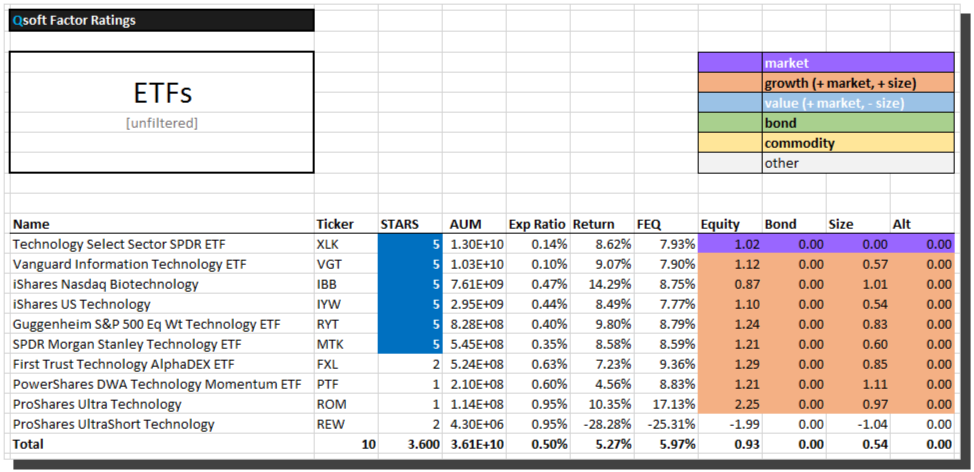Click the AUM column header
Screen dimensions: 974x472
click(x=474, y=224)
